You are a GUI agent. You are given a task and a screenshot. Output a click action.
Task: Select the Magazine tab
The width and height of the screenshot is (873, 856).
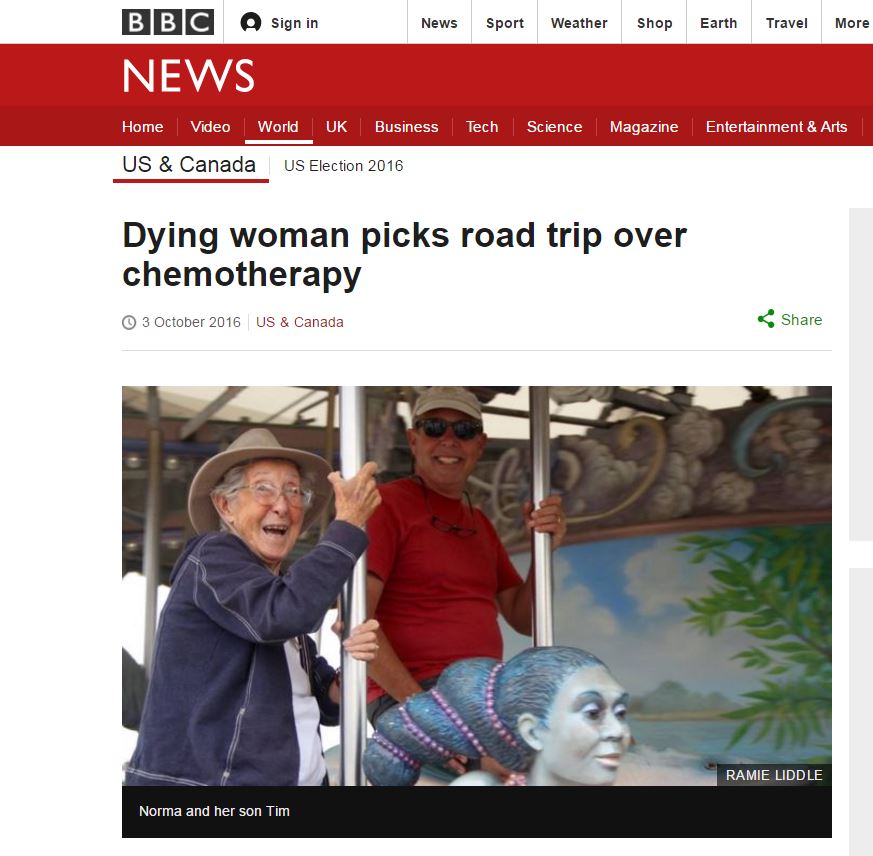(644, 127)
